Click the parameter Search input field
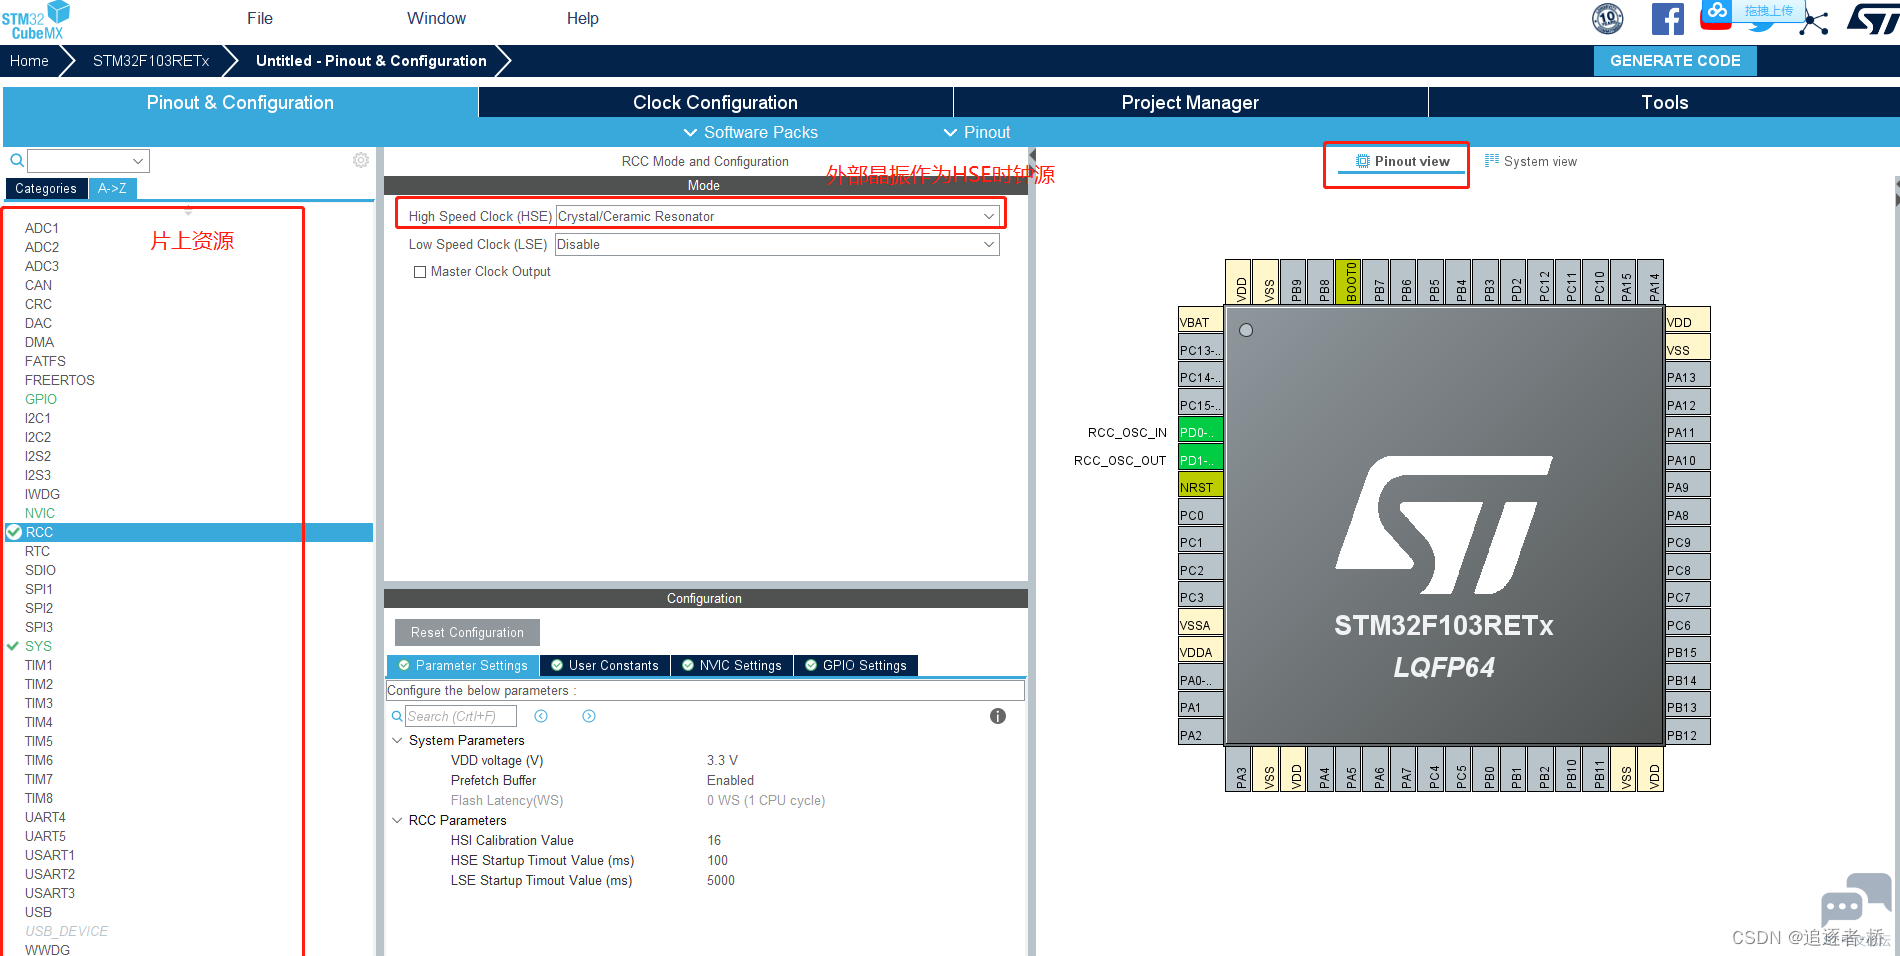 pyautogui.click(x=461, y=716)
